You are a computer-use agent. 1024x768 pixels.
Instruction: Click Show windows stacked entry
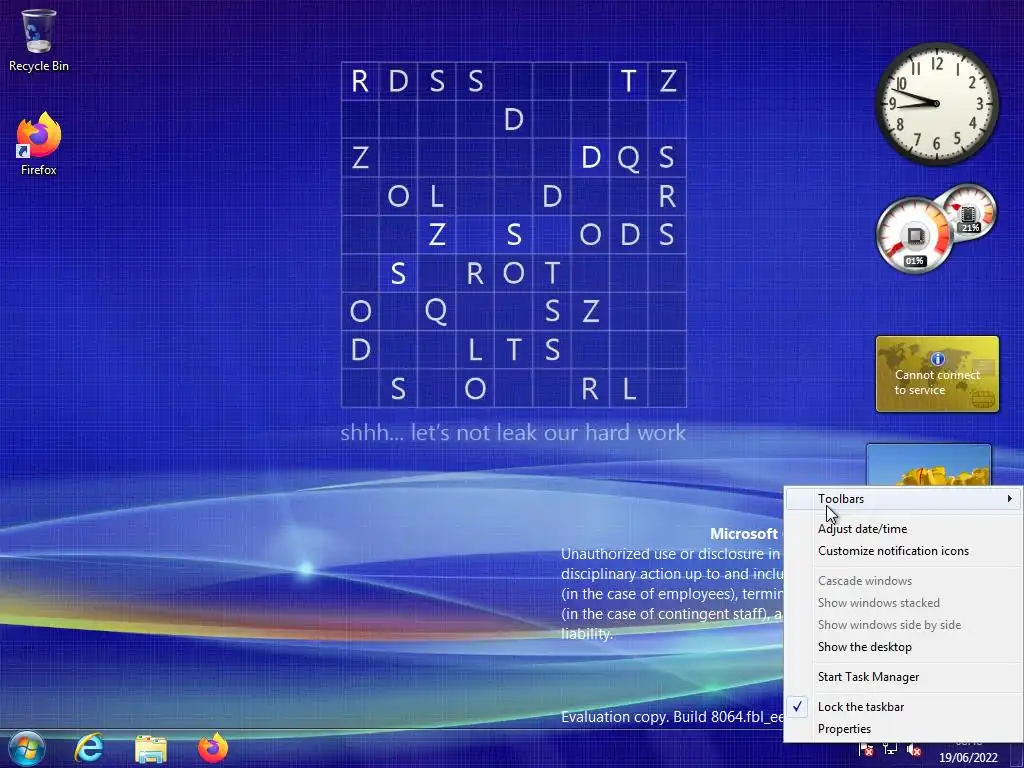point(903,603)
